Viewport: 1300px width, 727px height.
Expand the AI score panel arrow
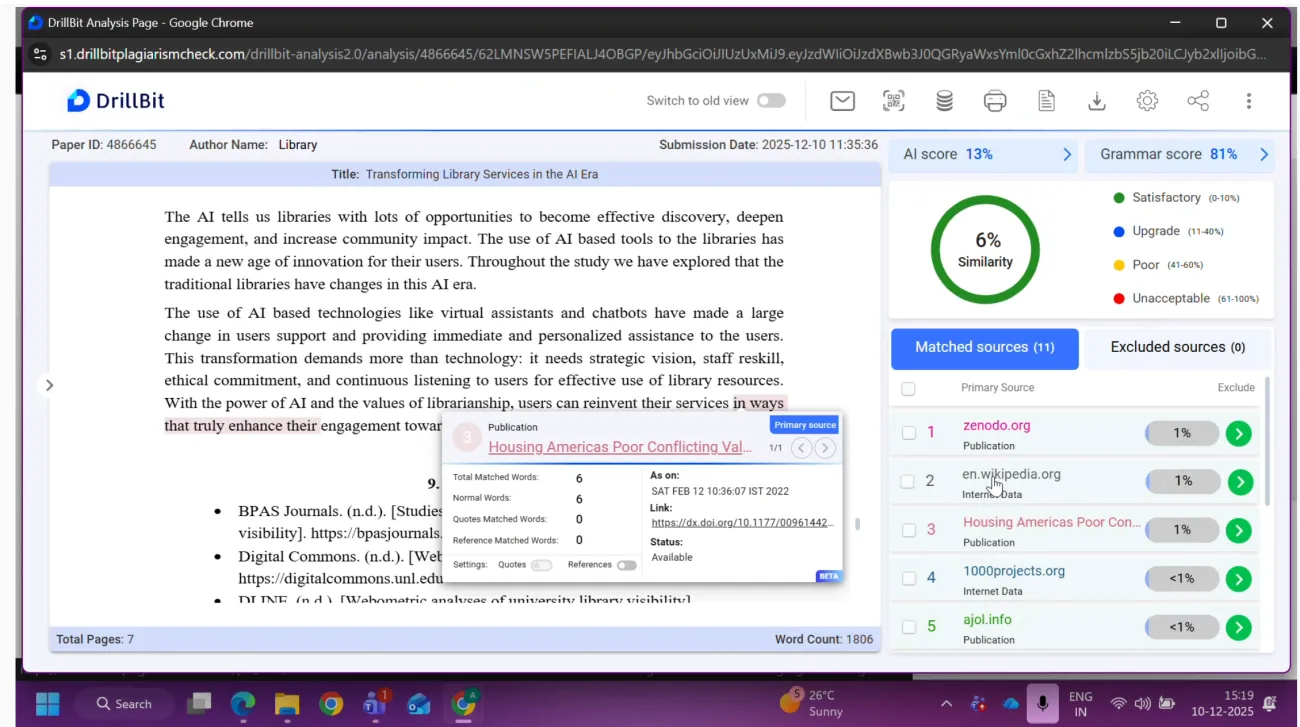pyautogui.click(x=1066, y=155)
